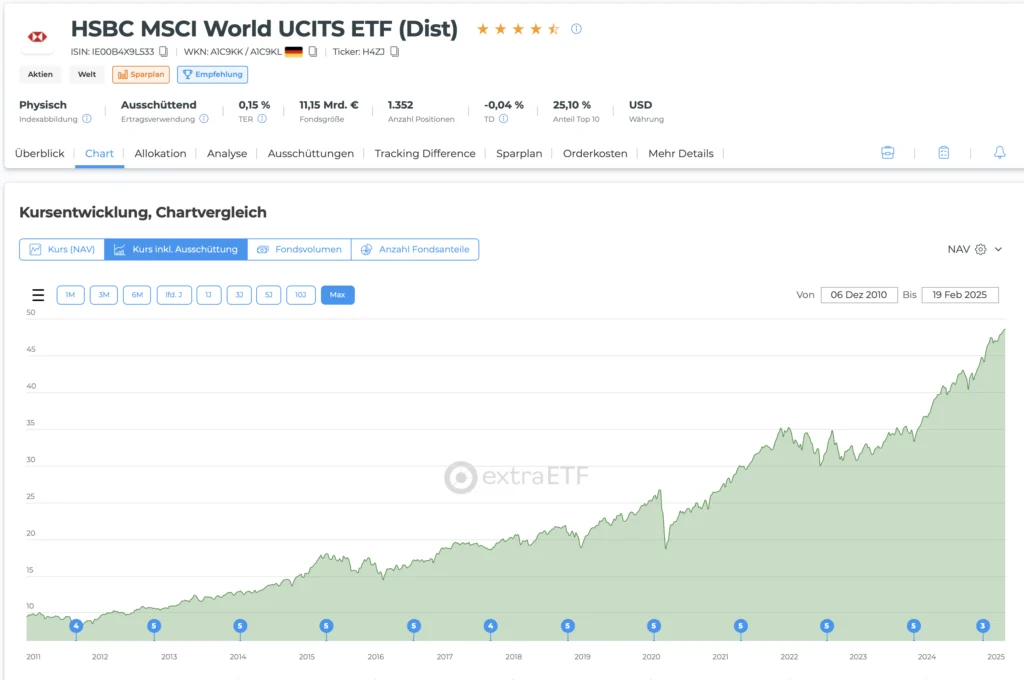Click the 2012 distribution marker
The width and height of the screenshot is (1024, 680).
[x=154, y=626]
